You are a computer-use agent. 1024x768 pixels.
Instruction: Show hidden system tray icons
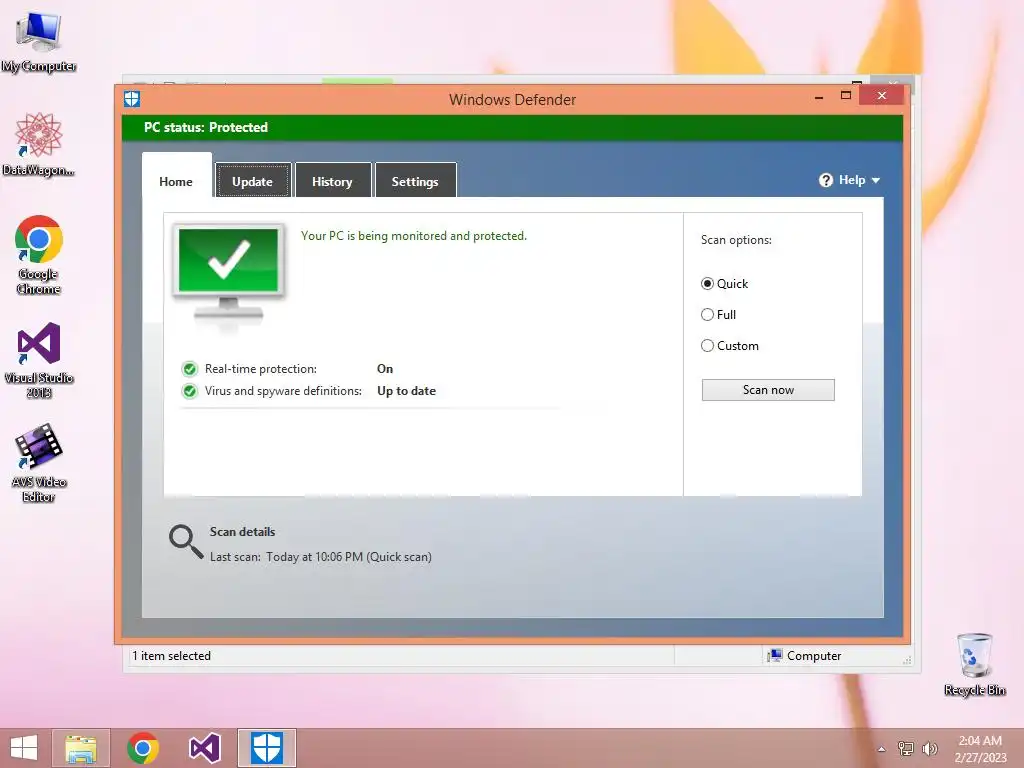pos(881,749)
